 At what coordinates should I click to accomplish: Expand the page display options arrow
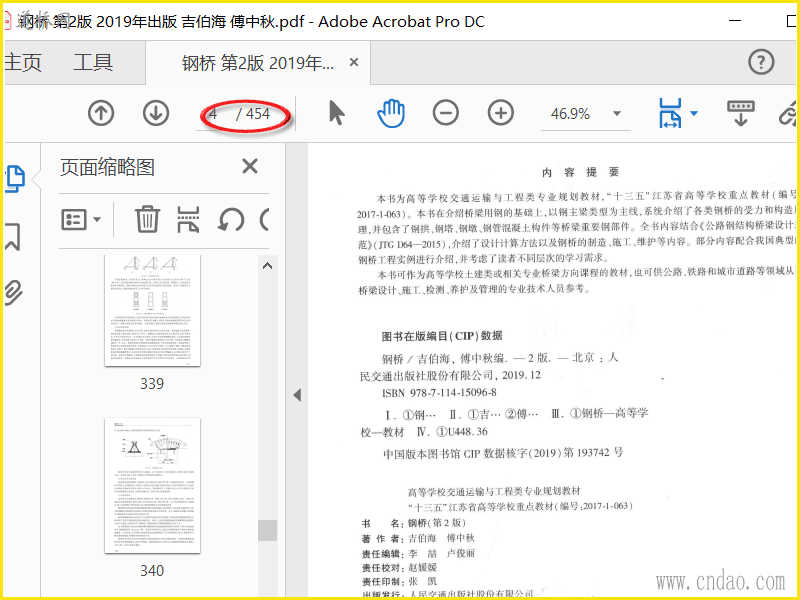[694, 113]
